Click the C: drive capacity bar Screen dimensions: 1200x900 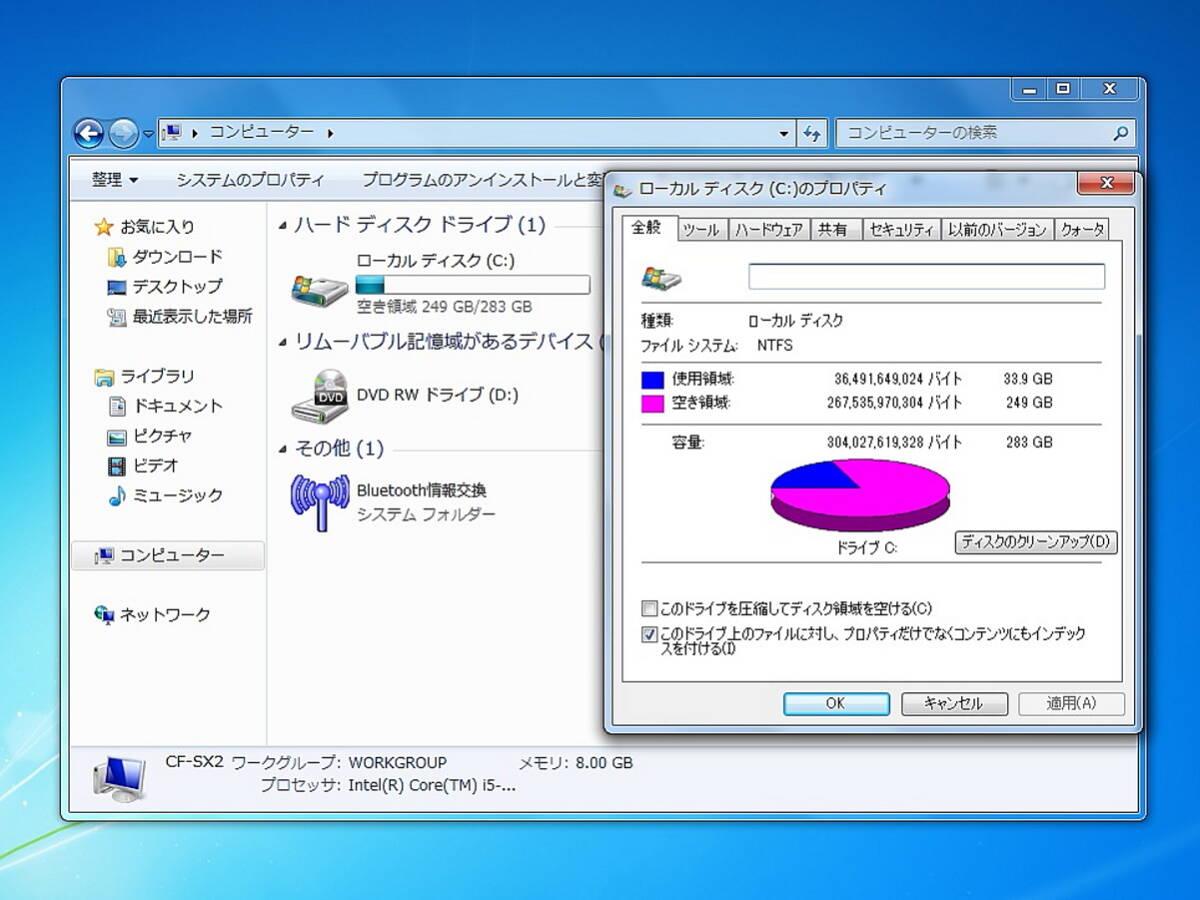click(x=472, y=284)
